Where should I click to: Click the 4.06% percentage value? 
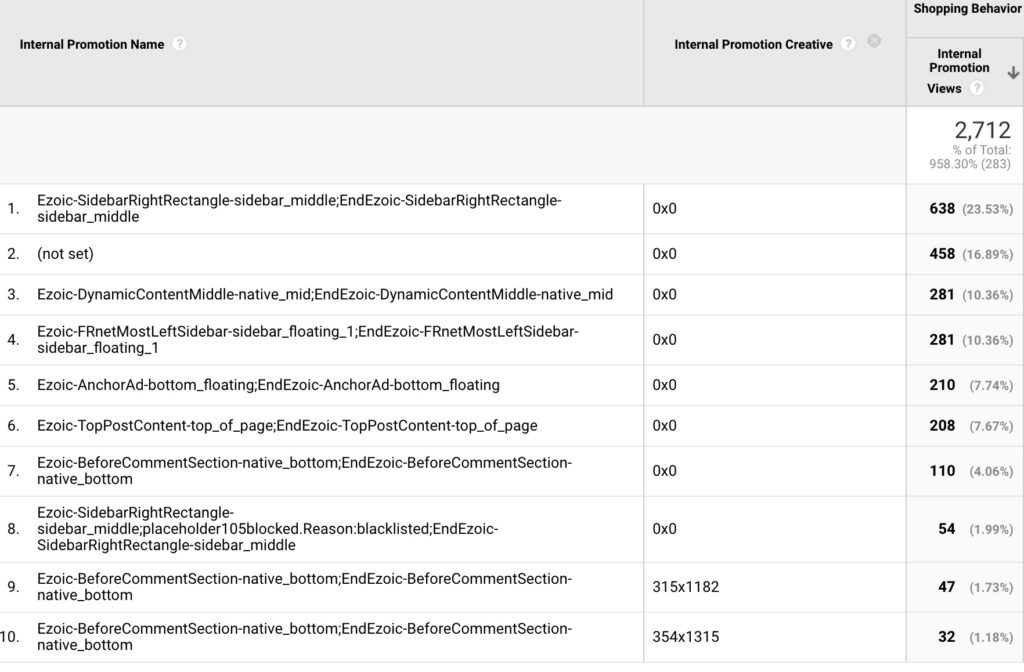tap(991, 471)
